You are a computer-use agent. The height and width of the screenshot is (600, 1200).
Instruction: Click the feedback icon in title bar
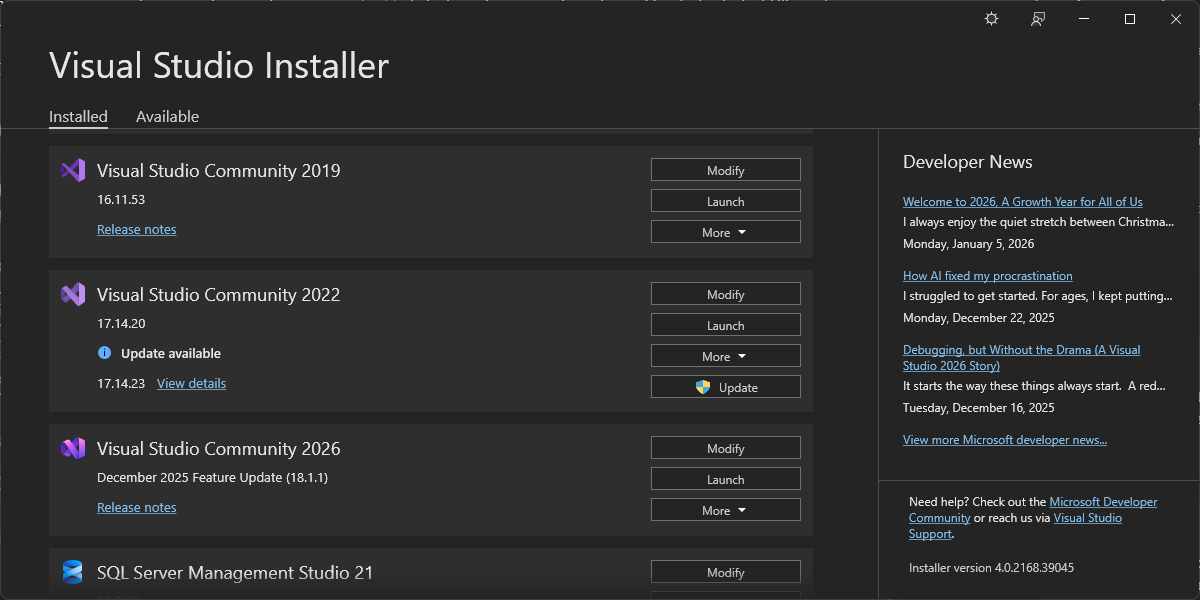[x=1038, y=19]
